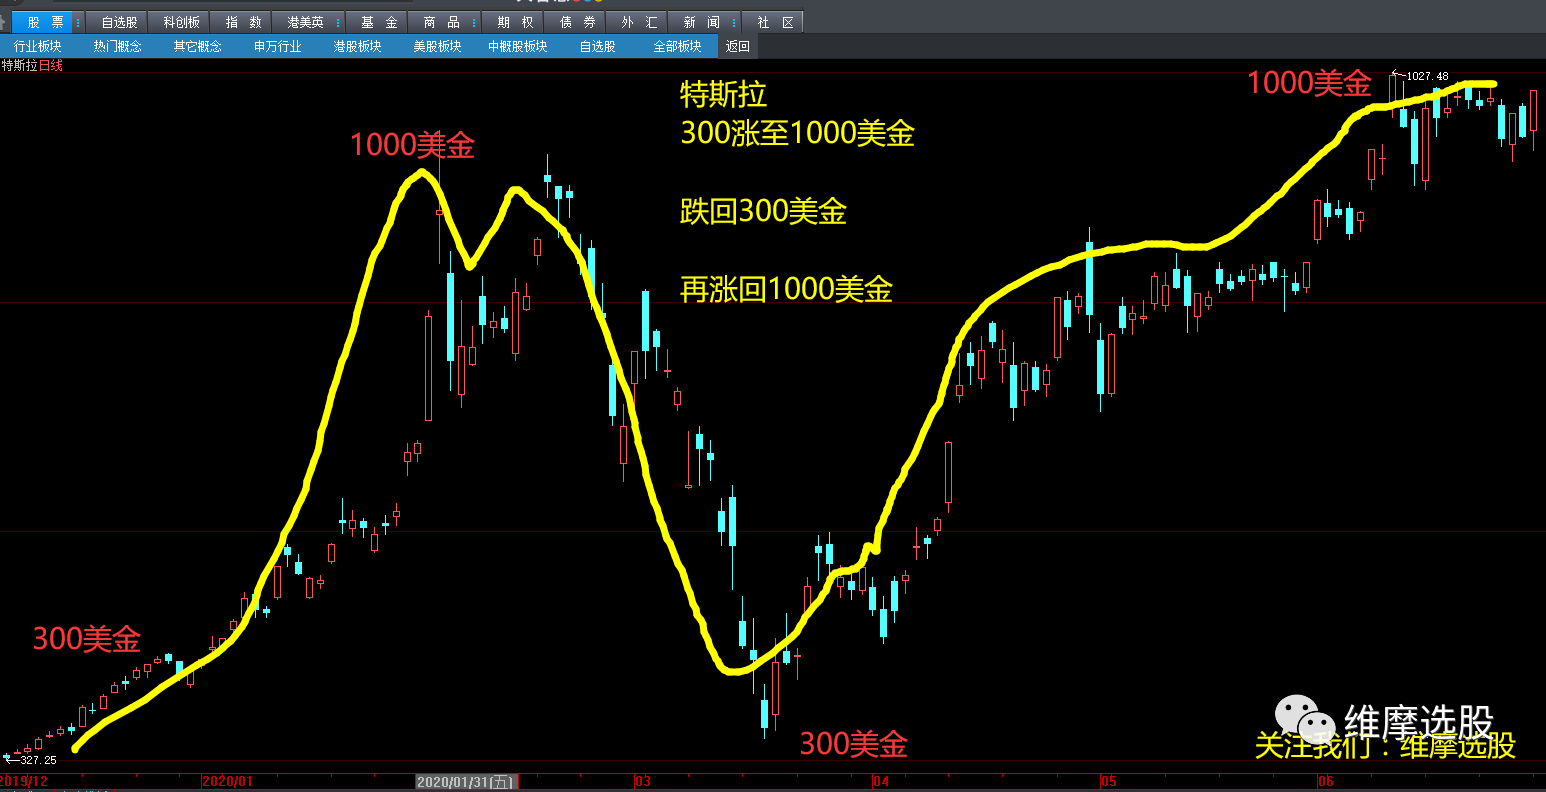Viewport: 1546px width, 792px height.
Task: Expand the dropdown dots beside 港美英
Action: click(x=340, y=22)
